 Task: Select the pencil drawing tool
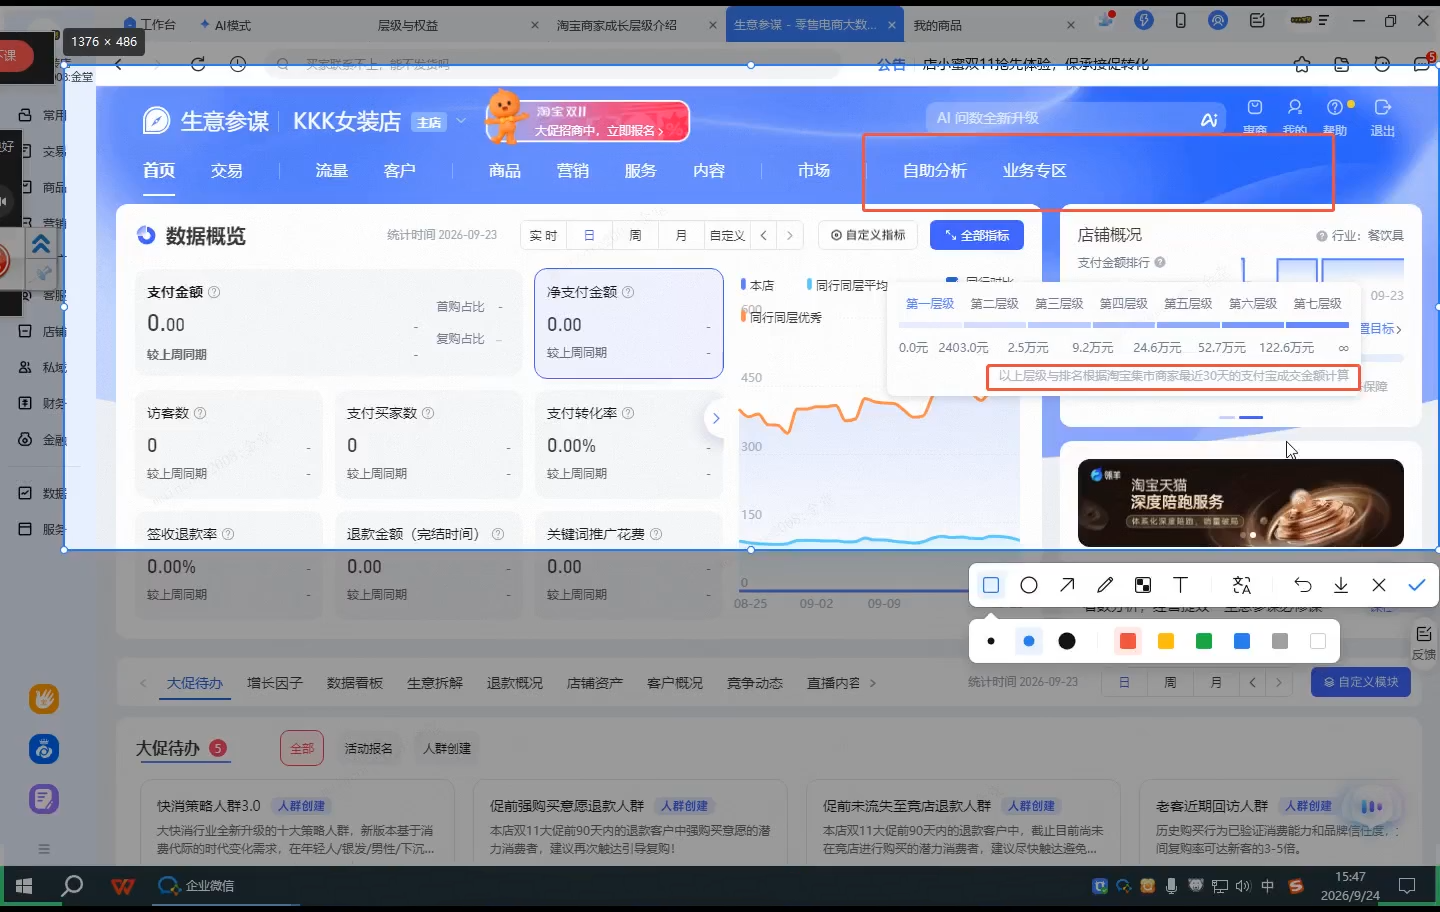click(x=1105, y=585)
